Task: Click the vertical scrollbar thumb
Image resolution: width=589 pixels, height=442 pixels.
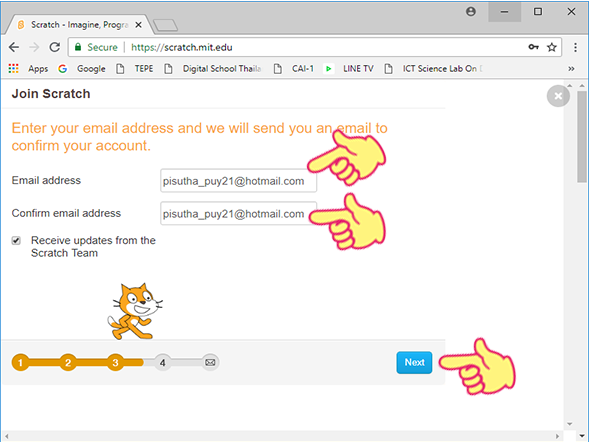Action: [582, 136]
